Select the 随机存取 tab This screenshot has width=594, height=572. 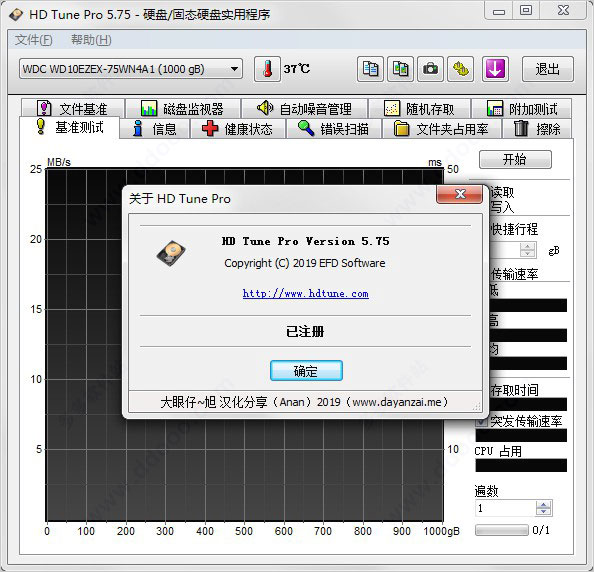point(419,109)
